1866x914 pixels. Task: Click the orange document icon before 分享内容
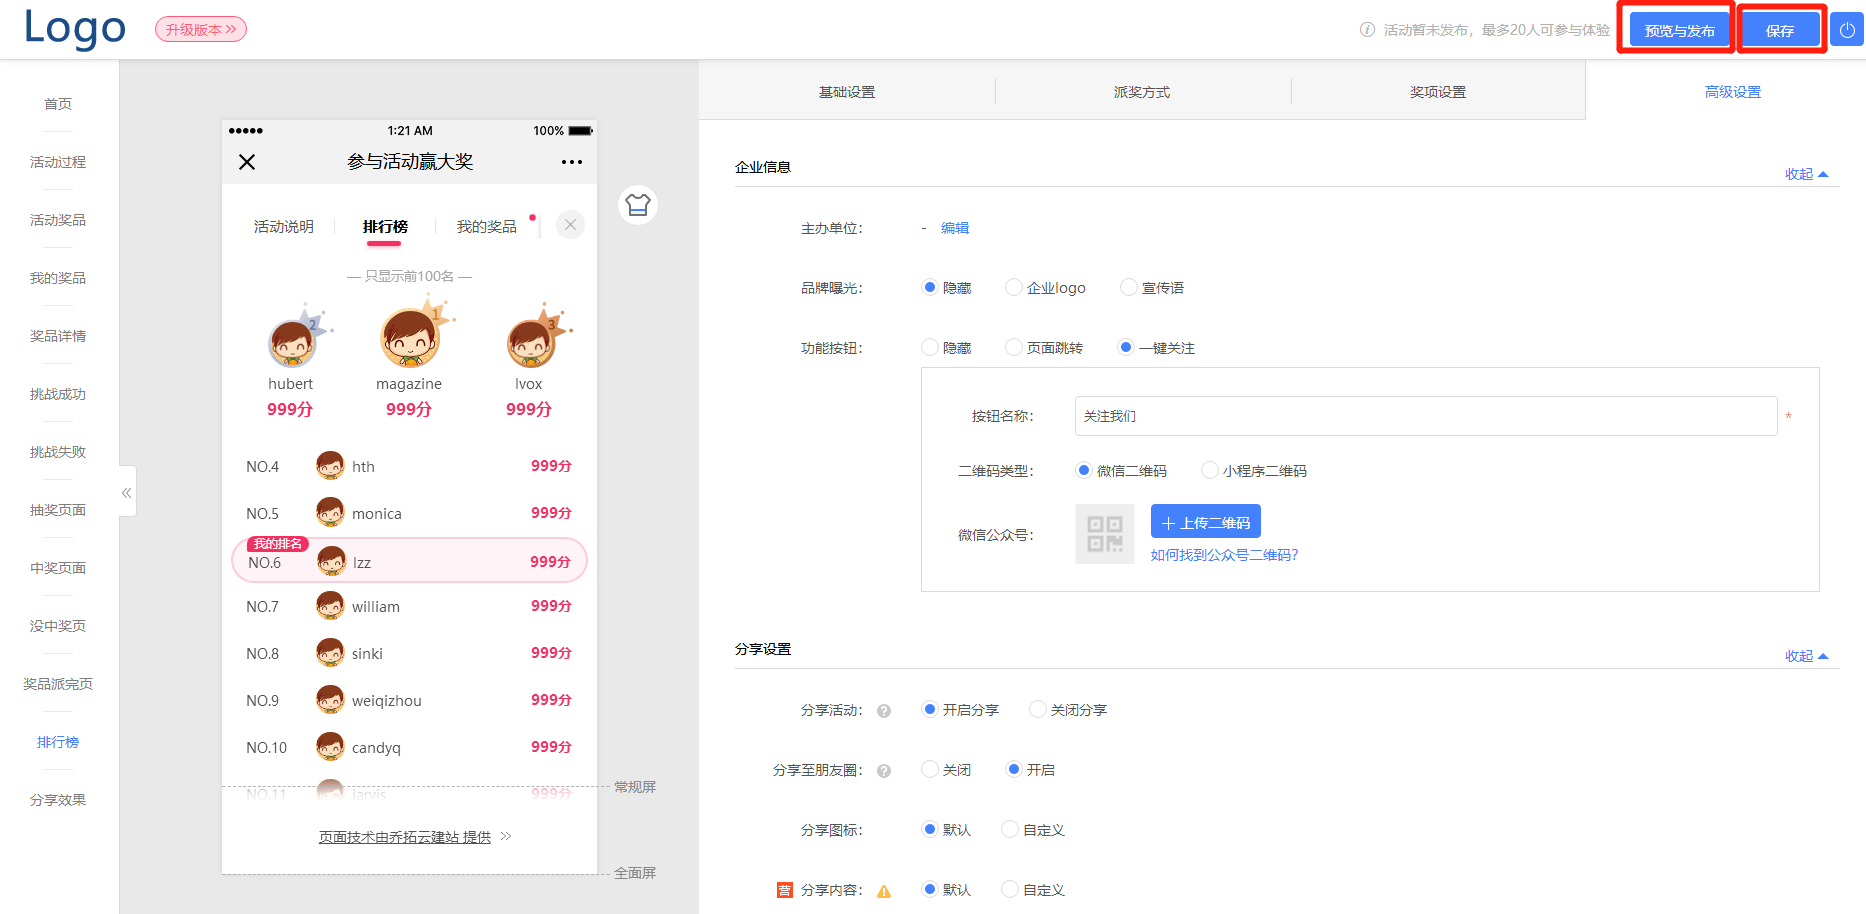click(783, 889)
